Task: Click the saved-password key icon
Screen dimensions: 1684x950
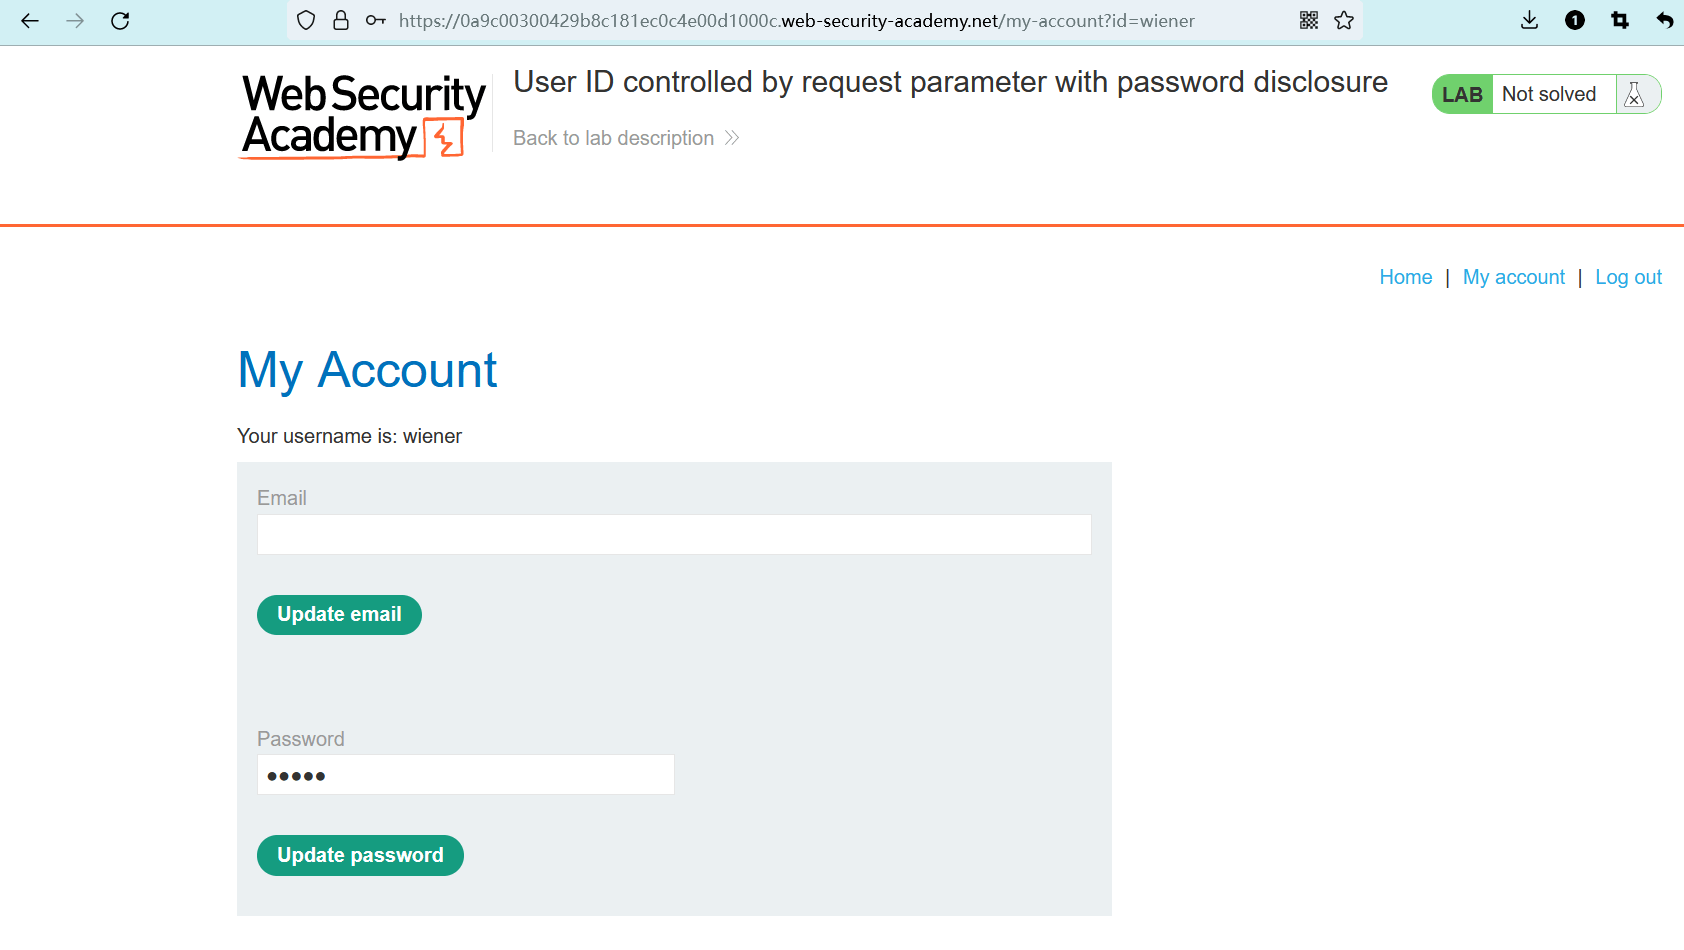Action: 376,21
